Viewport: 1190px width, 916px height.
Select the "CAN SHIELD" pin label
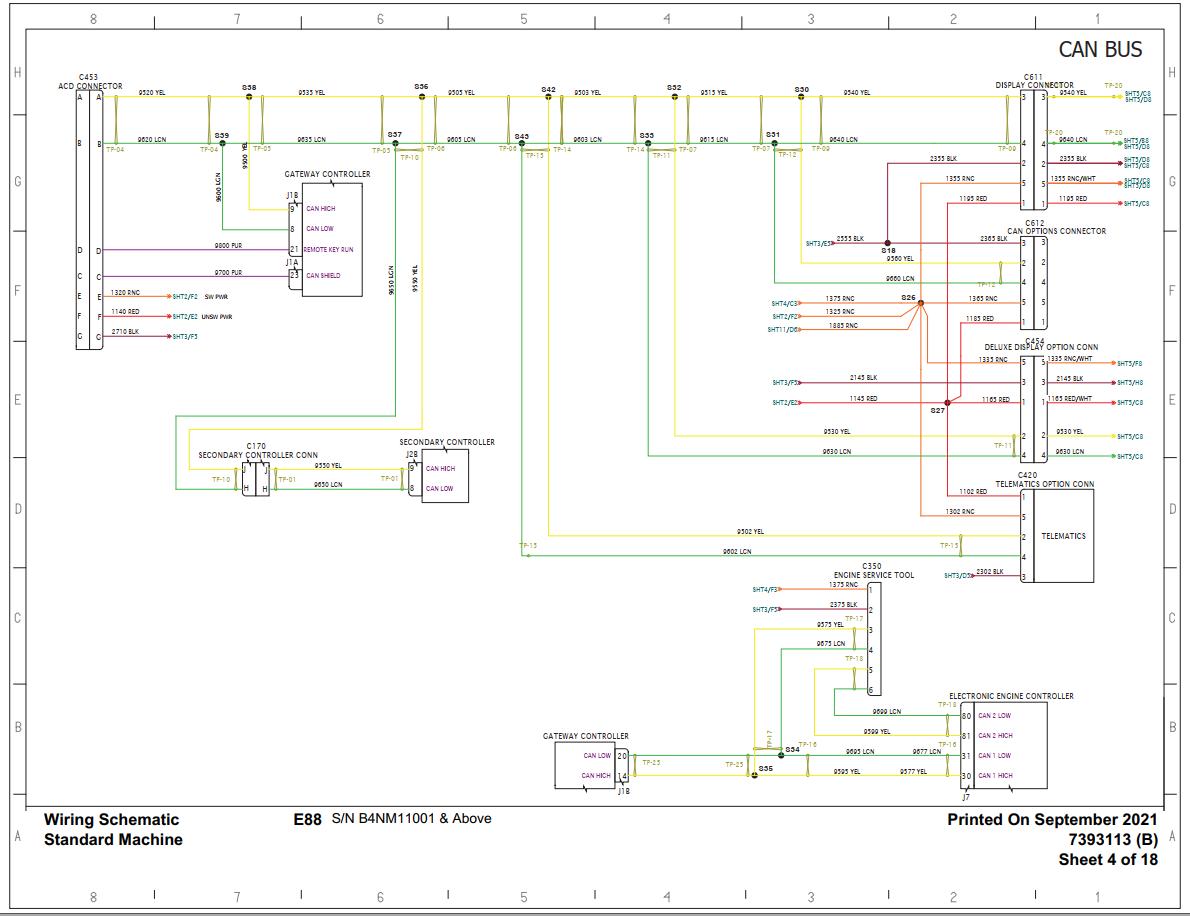(323, 275)
